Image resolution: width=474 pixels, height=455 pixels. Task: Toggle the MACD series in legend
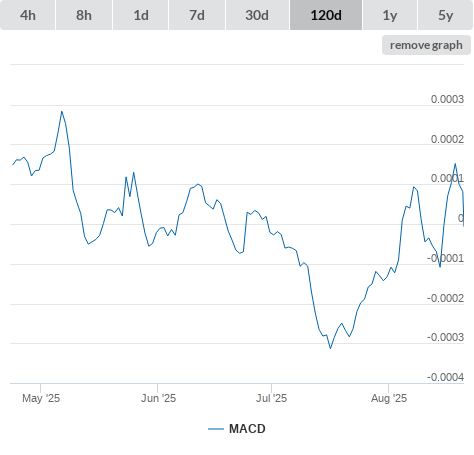pos(237,429)
